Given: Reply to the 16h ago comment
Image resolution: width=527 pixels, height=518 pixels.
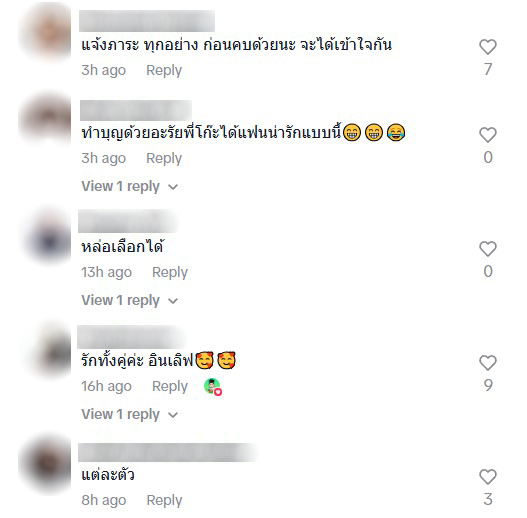Looking at the screenshot, I should pyautogui.click(x=170, y=386).
